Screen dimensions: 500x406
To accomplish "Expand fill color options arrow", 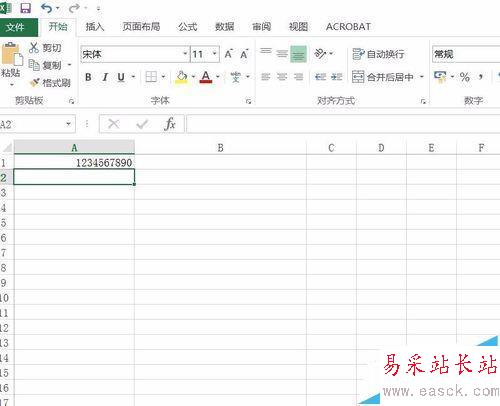I will tap(193, 77).
